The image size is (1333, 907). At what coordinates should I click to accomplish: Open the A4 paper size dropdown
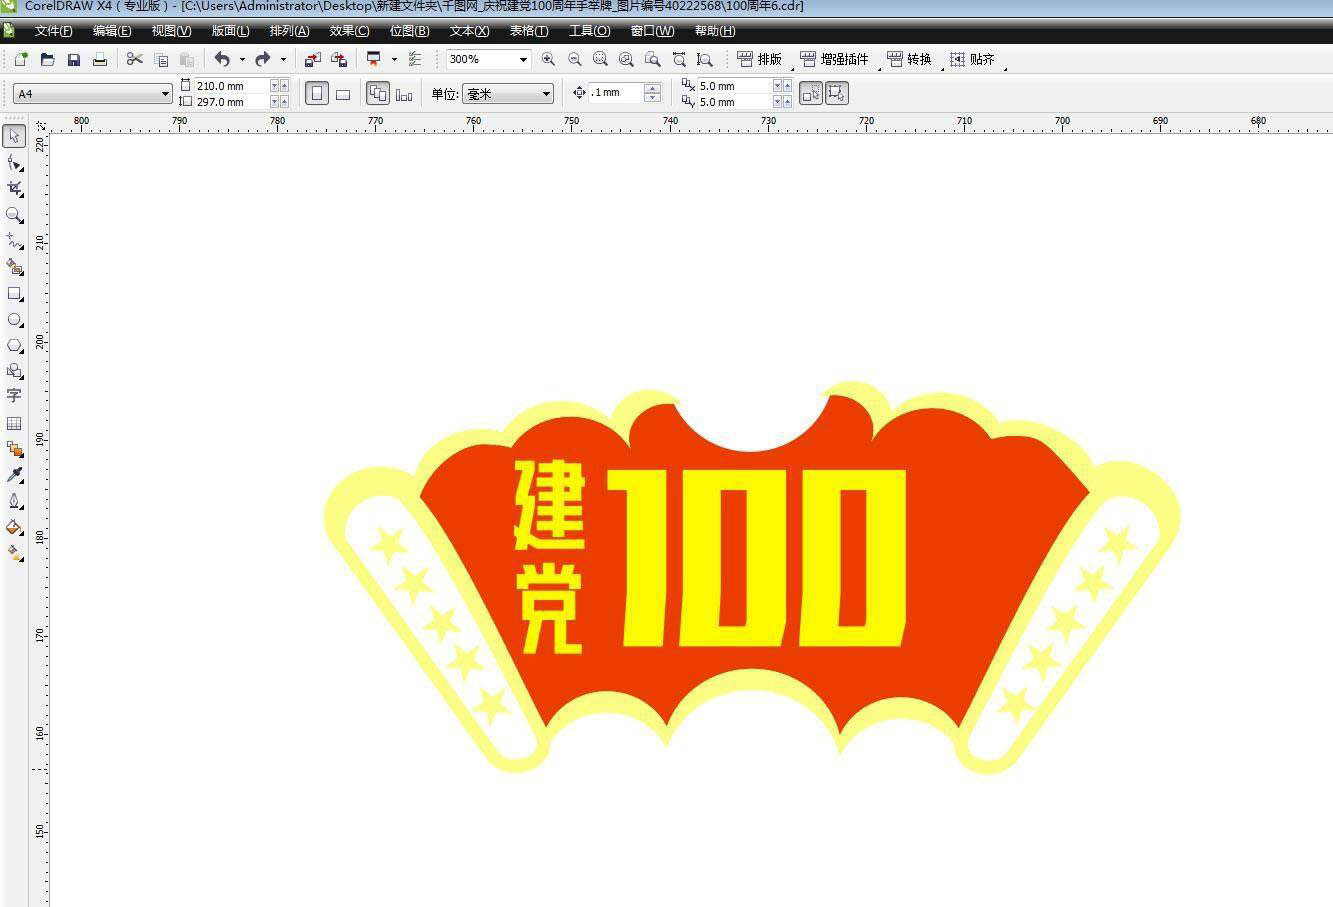[165, 94]
